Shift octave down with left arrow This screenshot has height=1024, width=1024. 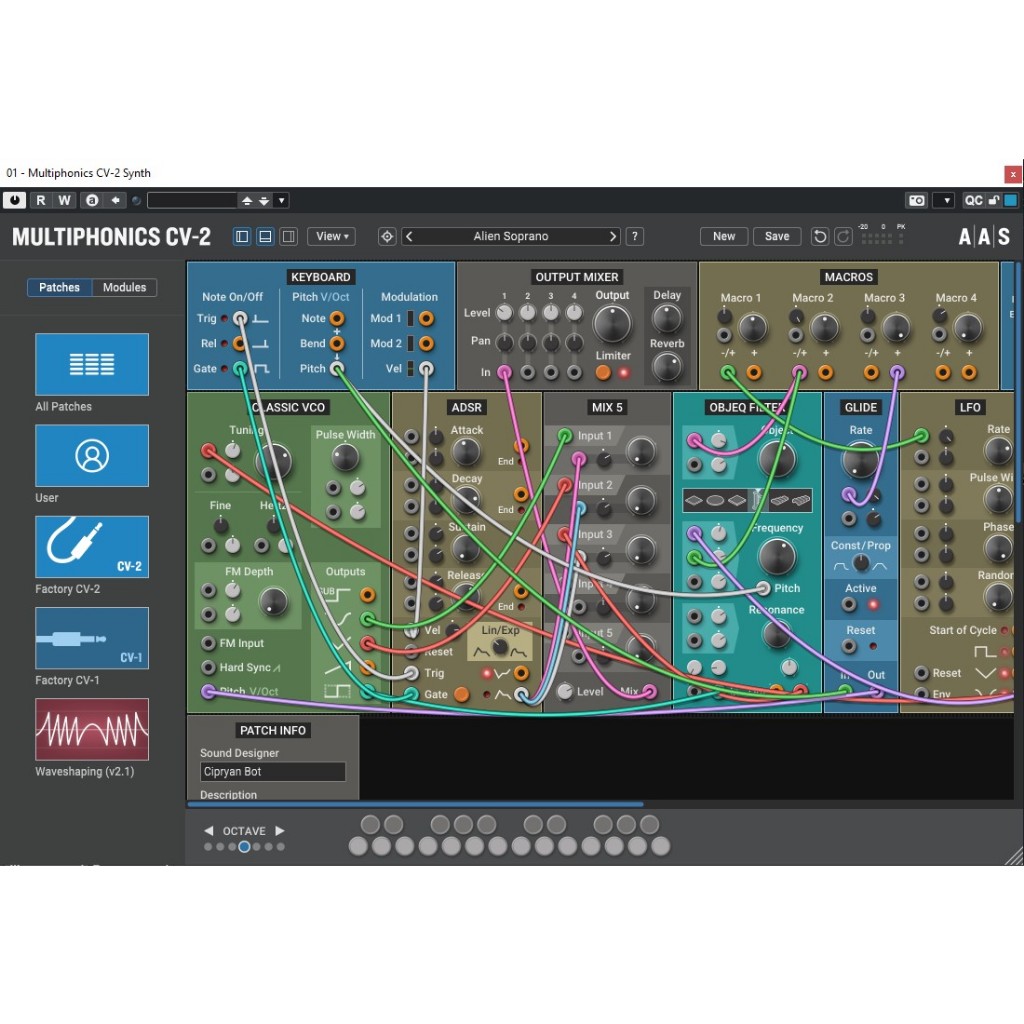tap(209, 831)
